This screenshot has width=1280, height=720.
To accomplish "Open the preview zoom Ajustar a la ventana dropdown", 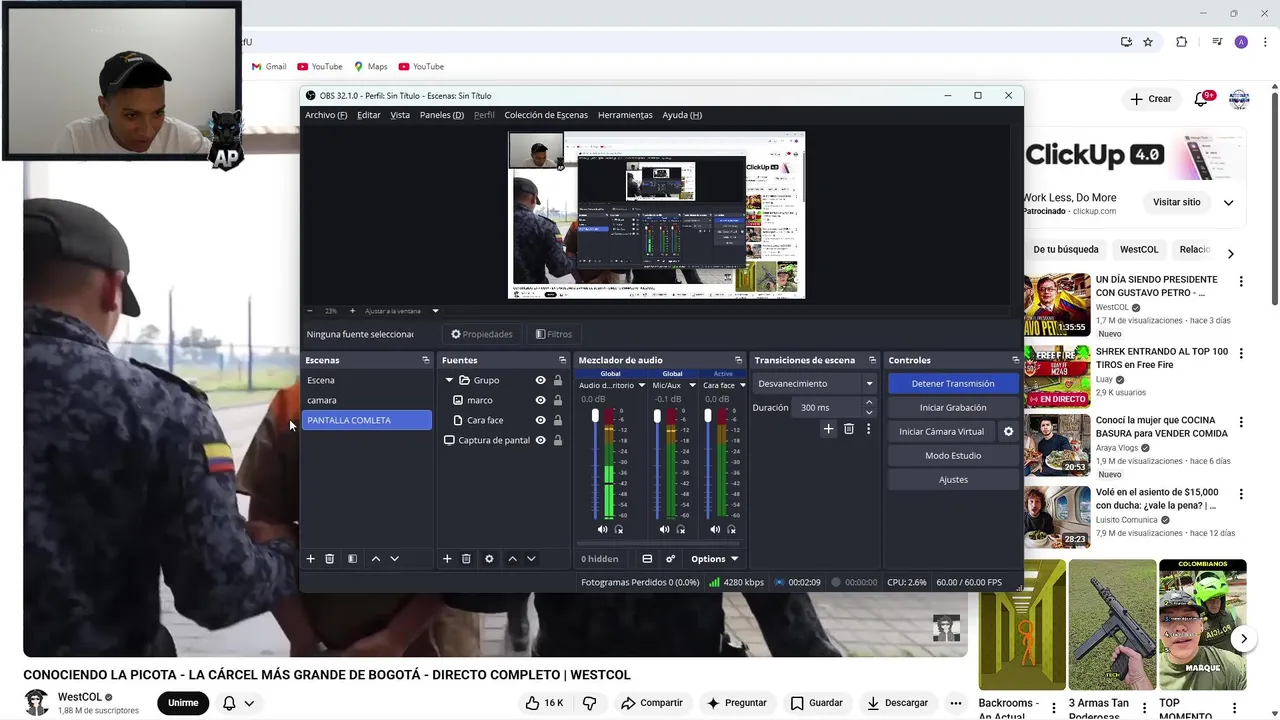I will click(x=435, y=311).
